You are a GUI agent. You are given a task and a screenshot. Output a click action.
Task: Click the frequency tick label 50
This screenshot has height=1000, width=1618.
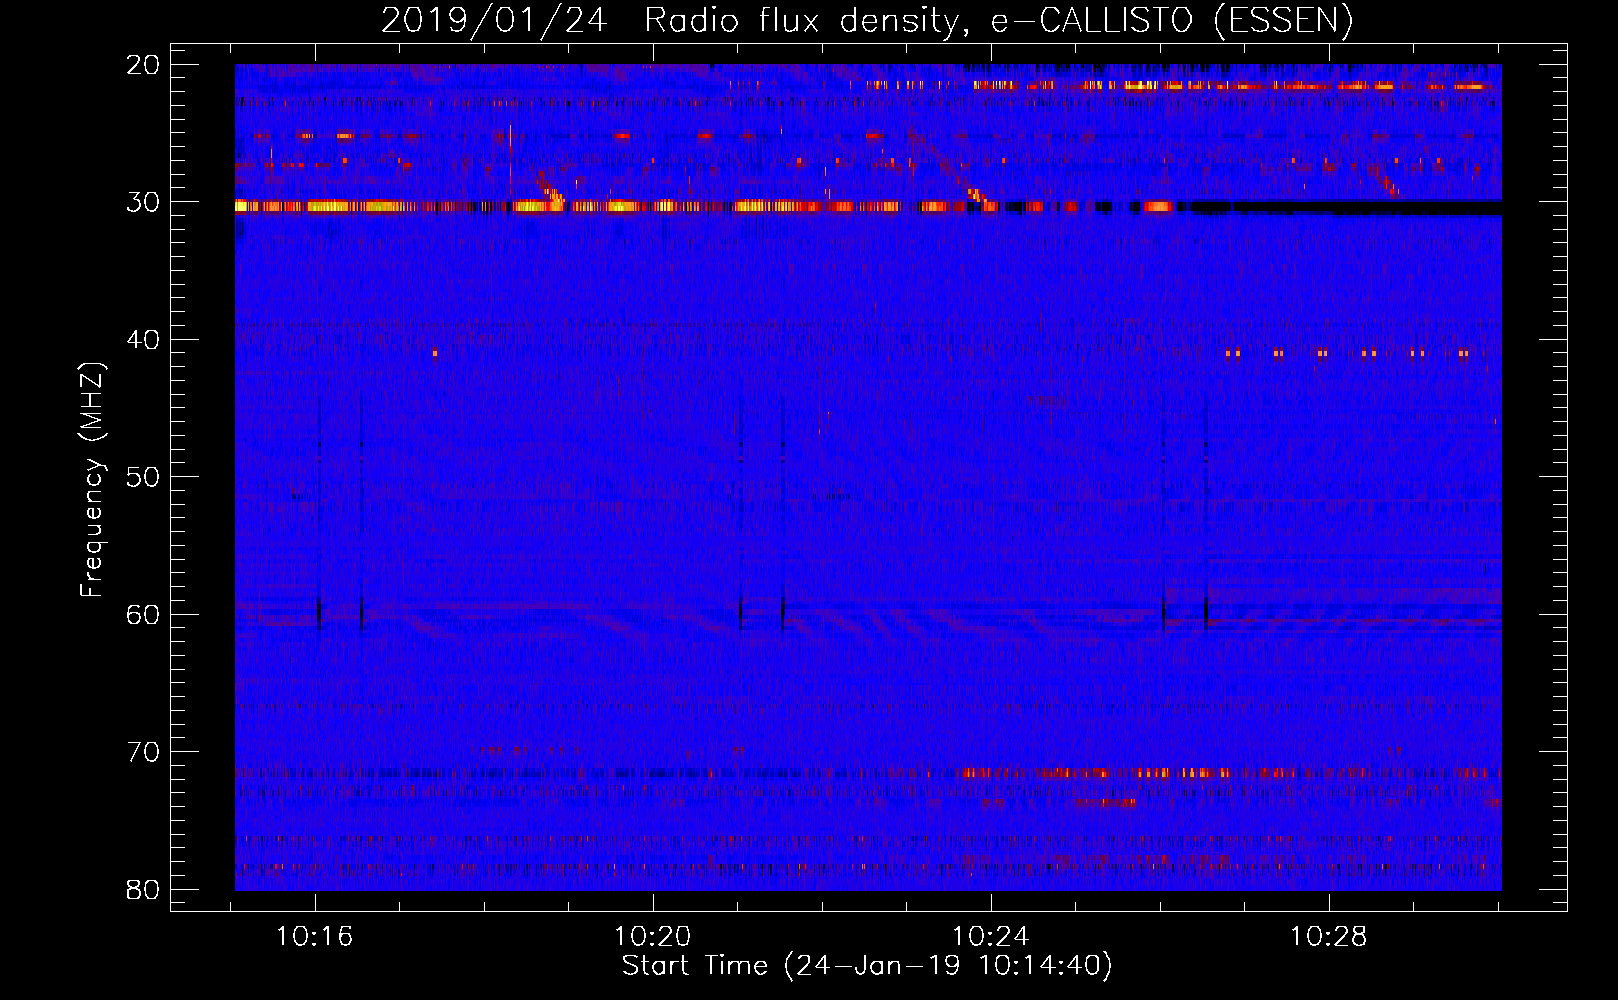[x=144, y=477]
